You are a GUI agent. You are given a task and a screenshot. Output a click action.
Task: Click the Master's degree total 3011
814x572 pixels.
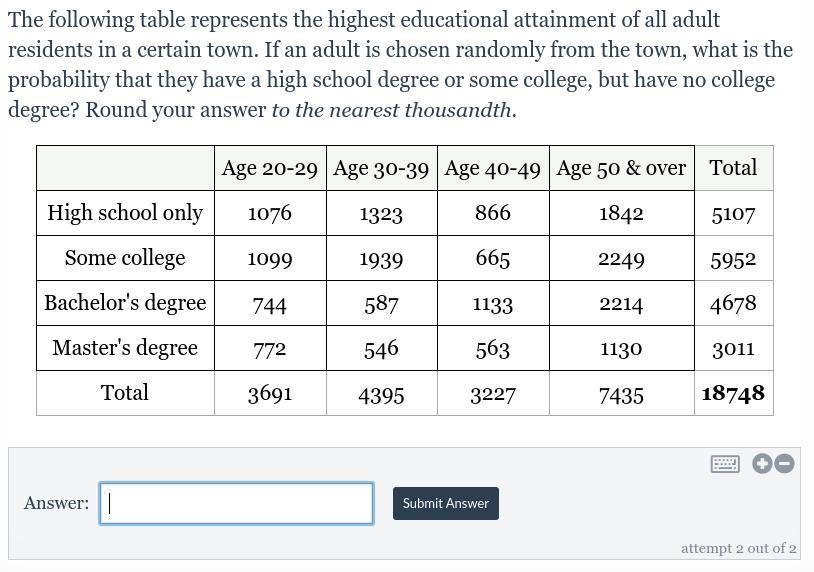tap(733, 348)
